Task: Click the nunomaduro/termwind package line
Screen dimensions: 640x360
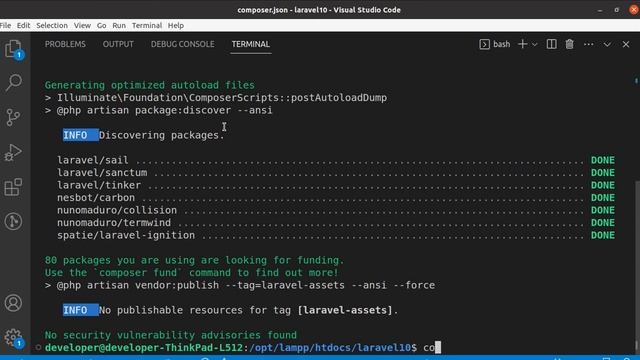Action: pyautogui.click(x=336, y=223)
